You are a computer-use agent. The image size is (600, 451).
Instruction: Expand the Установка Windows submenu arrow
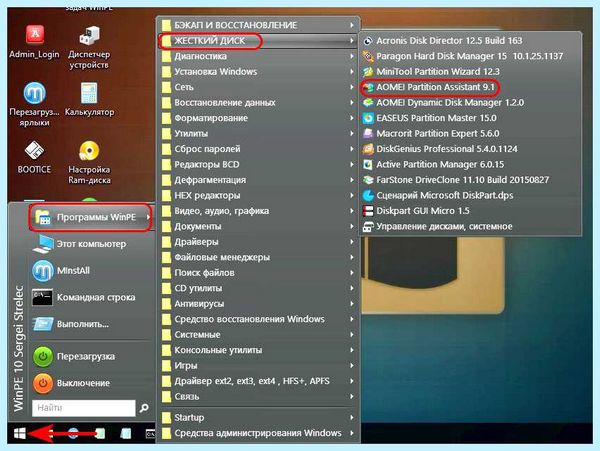pos(352,72)
